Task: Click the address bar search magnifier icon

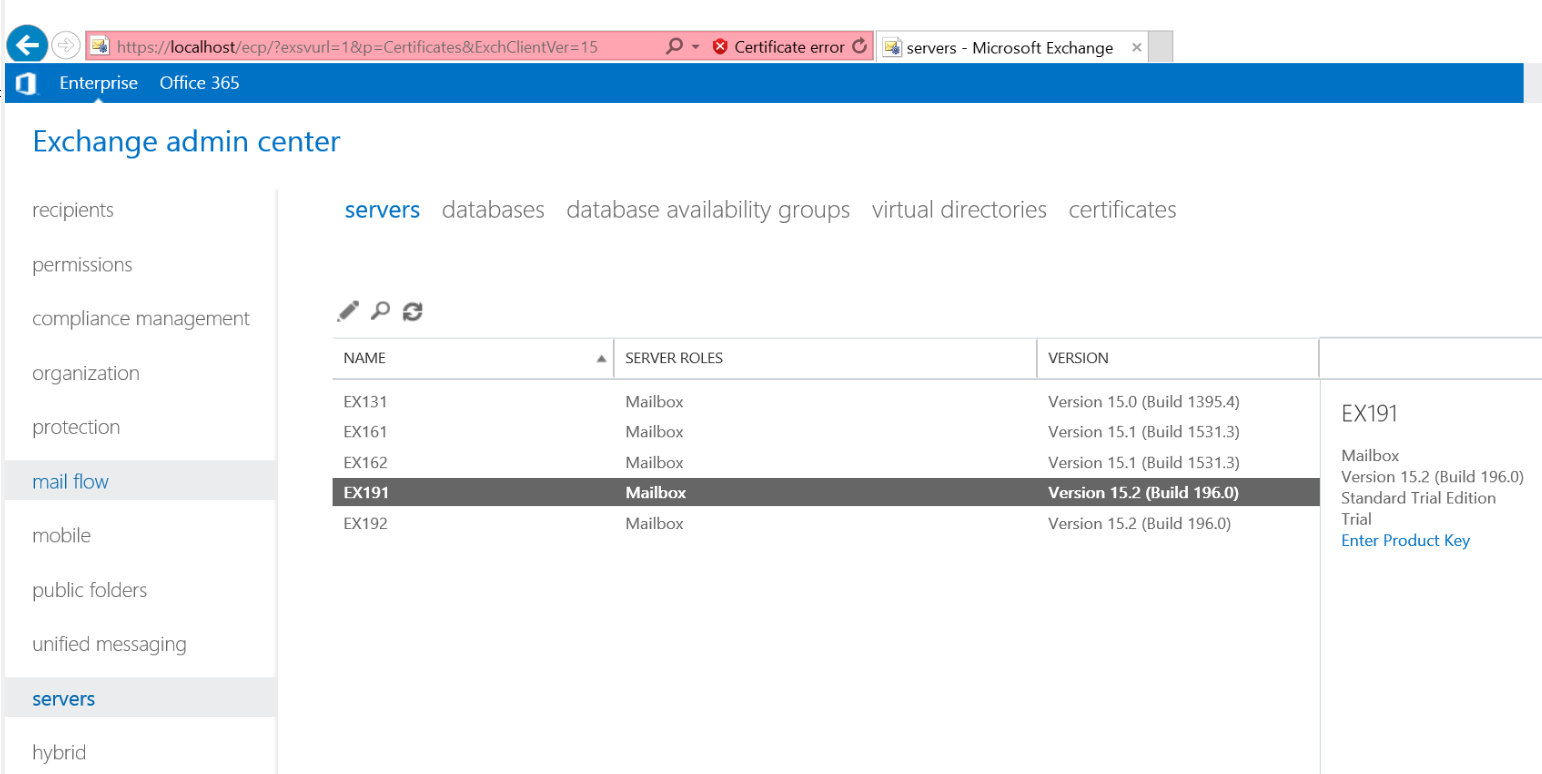Action: pyautogui.click(x=675, y=46)
